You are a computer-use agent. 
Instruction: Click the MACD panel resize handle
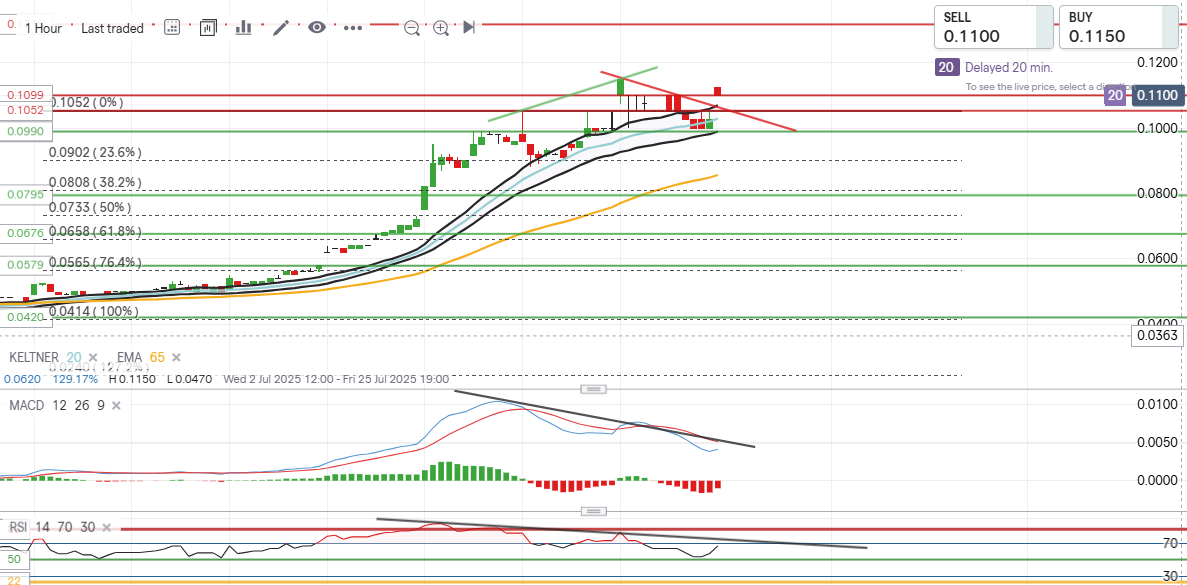pyautogui.click(x=594, y=389)
